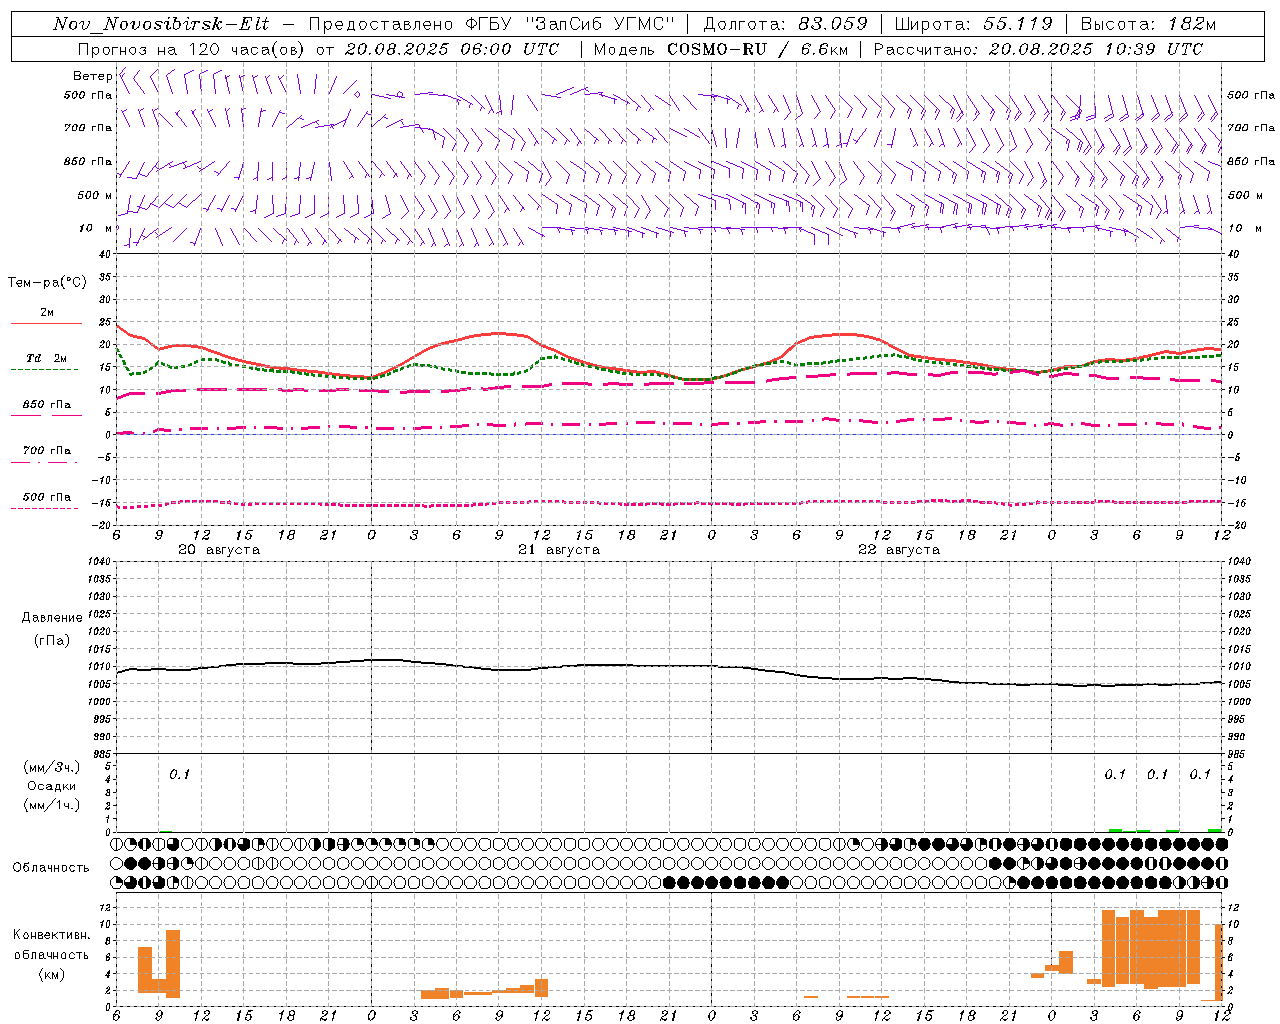Click the (мм/3ч.) precipitation unit label
The height and width of the screenshot is (1024, 1280).
52,767
